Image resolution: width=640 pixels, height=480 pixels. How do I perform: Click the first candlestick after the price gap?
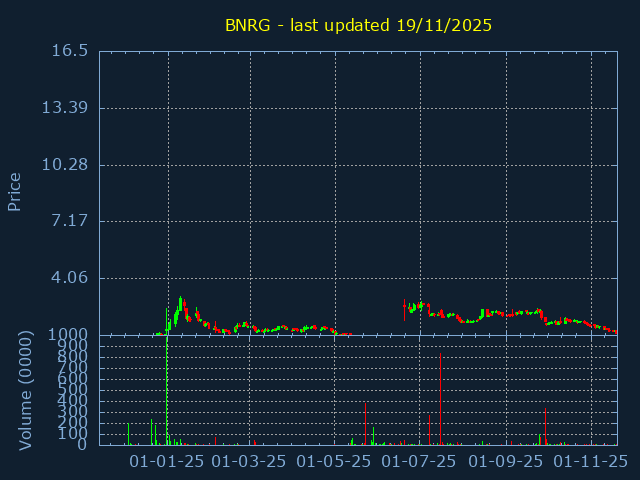[404, 310]
